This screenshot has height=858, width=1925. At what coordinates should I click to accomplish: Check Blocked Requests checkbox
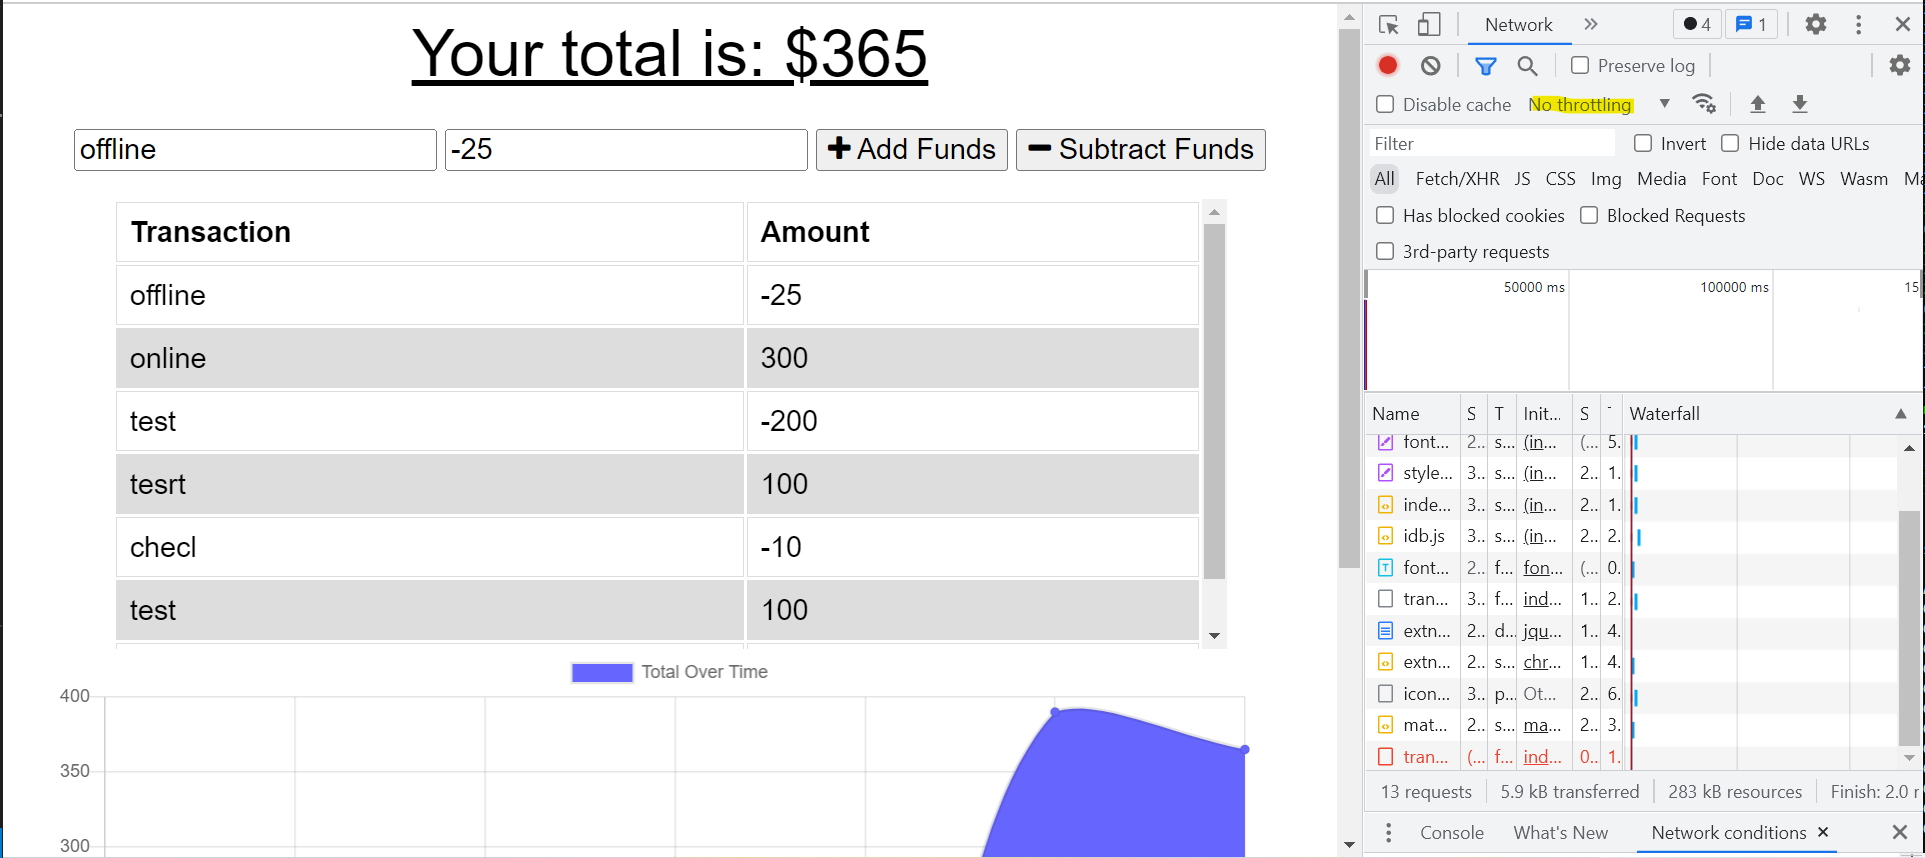pos(1589,215)
